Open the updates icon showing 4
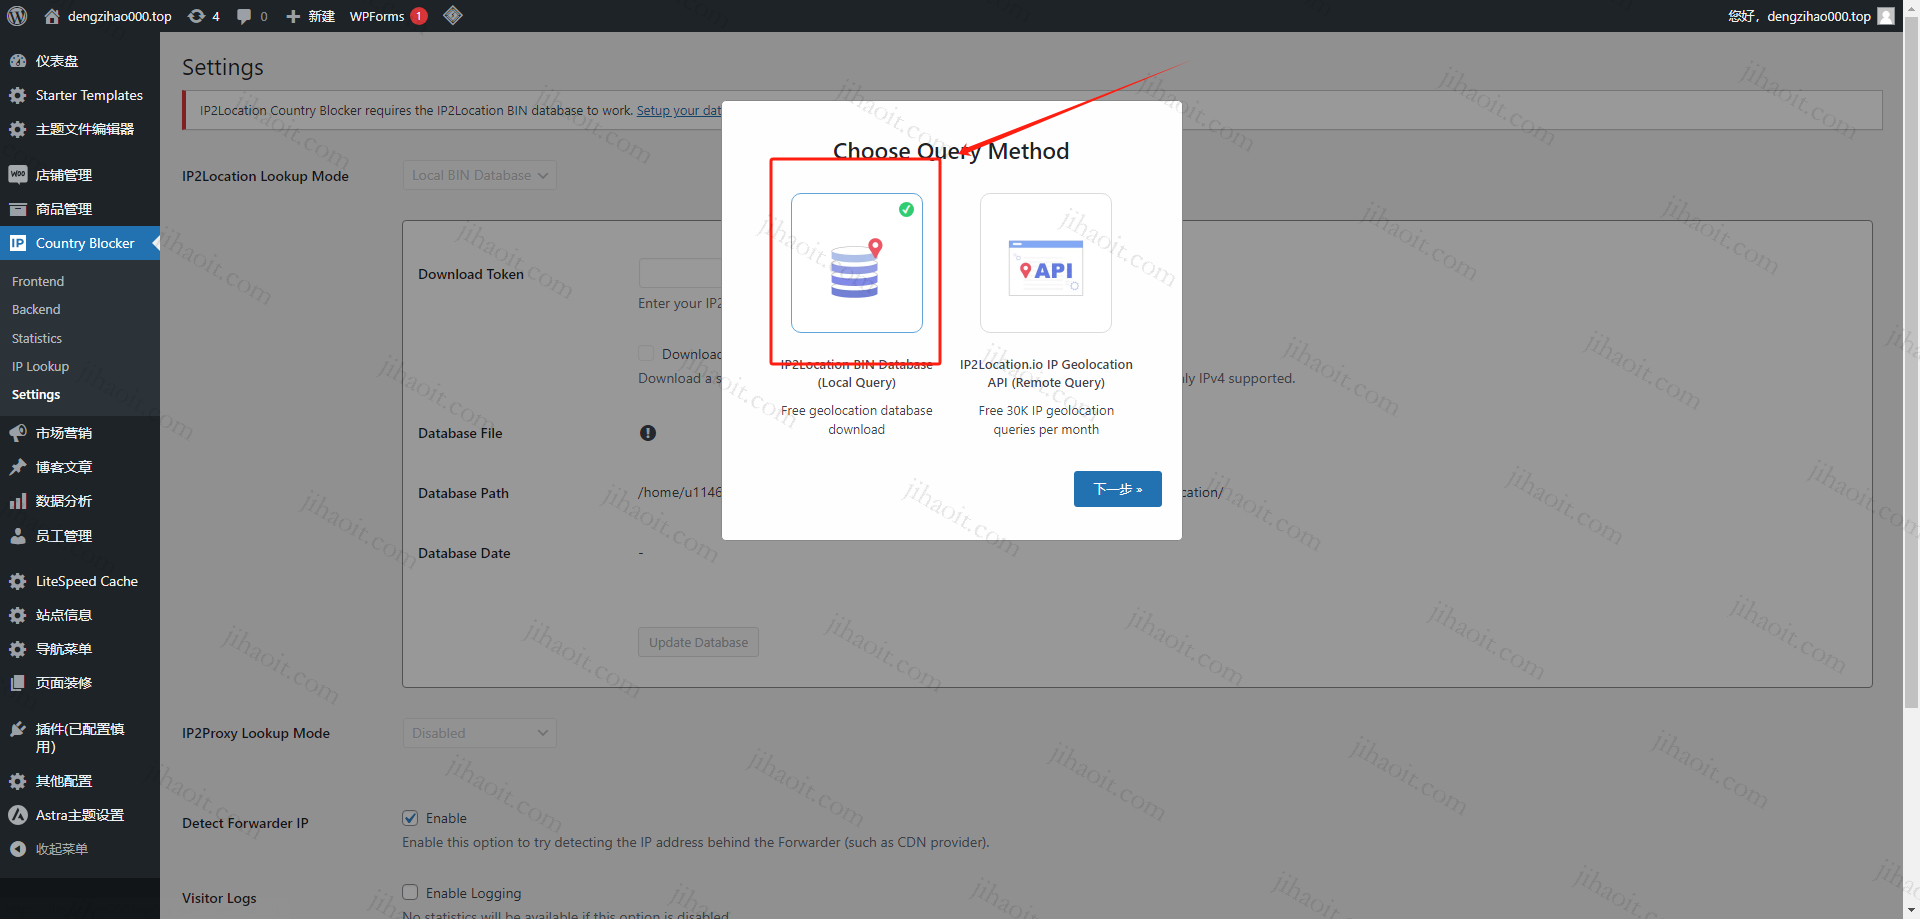Image resolution: width=1920 pixels, height=919 pixels. (197, 16)
